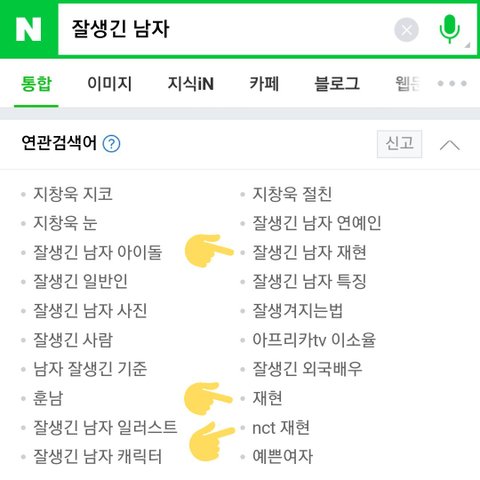Open related search 잘생긴 남자 재현
The image size is (480, 480).
click(309, 252)
